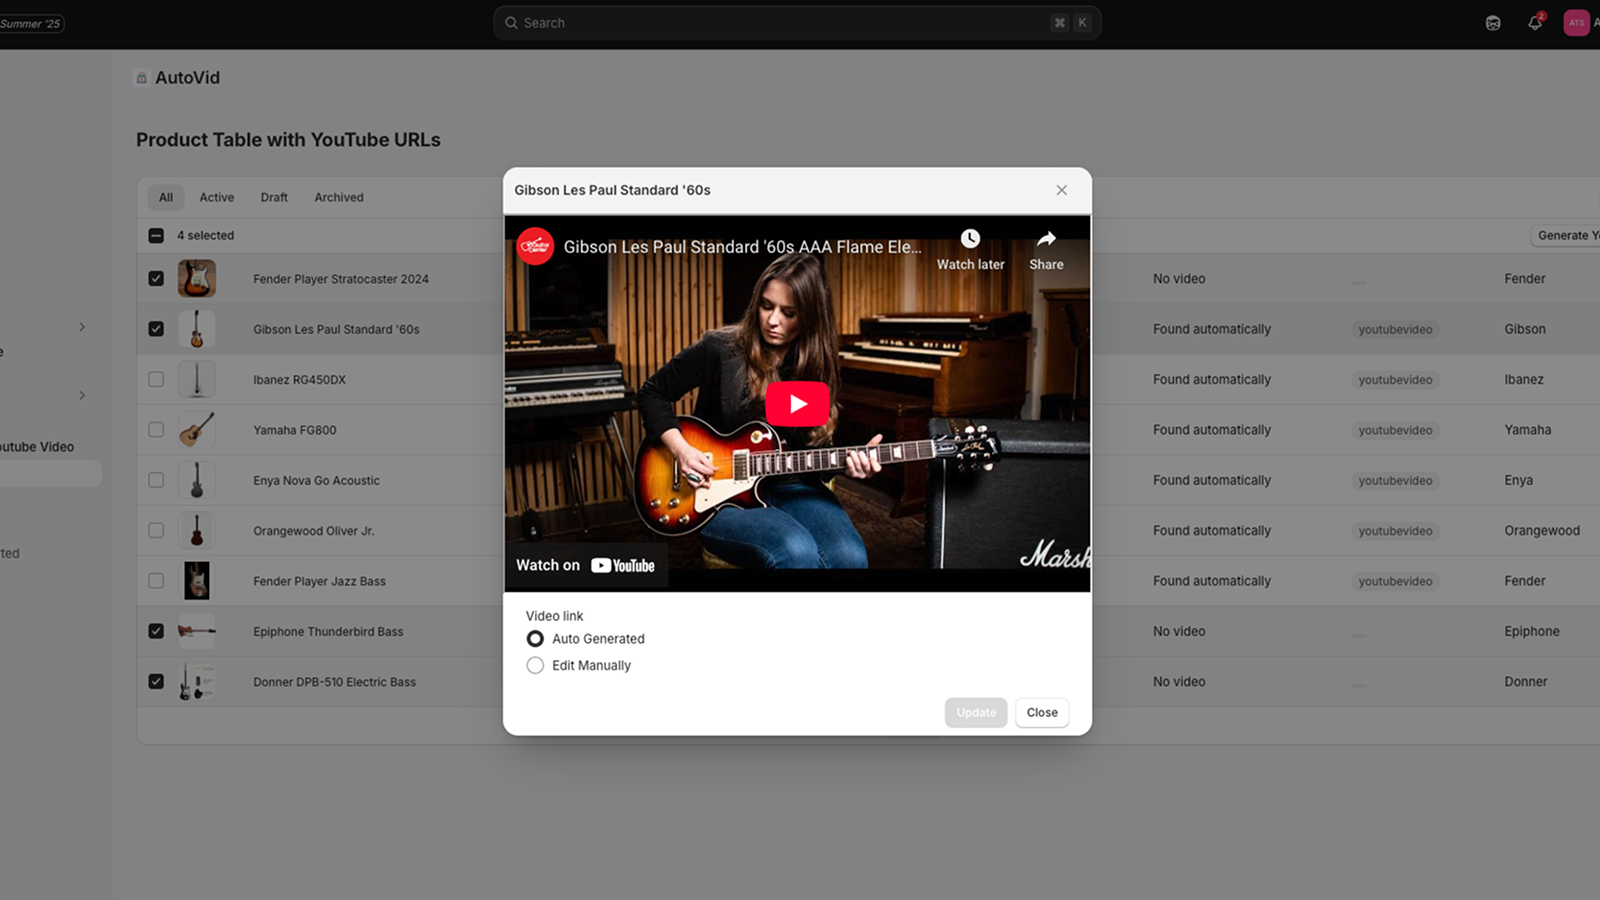Click the Fender Player Stratocaster product thumbnail
The image size is (1600, 900).
tap(197, 278)
